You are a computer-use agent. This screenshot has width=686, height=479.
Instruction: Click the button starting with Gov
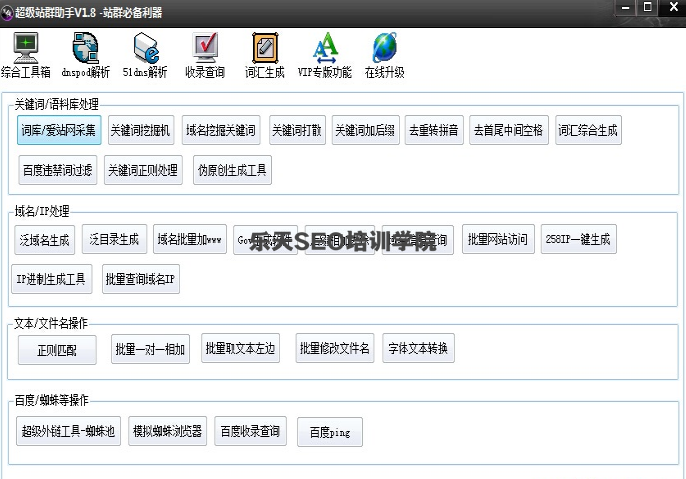pyautogui.click(x=265, y=239)
